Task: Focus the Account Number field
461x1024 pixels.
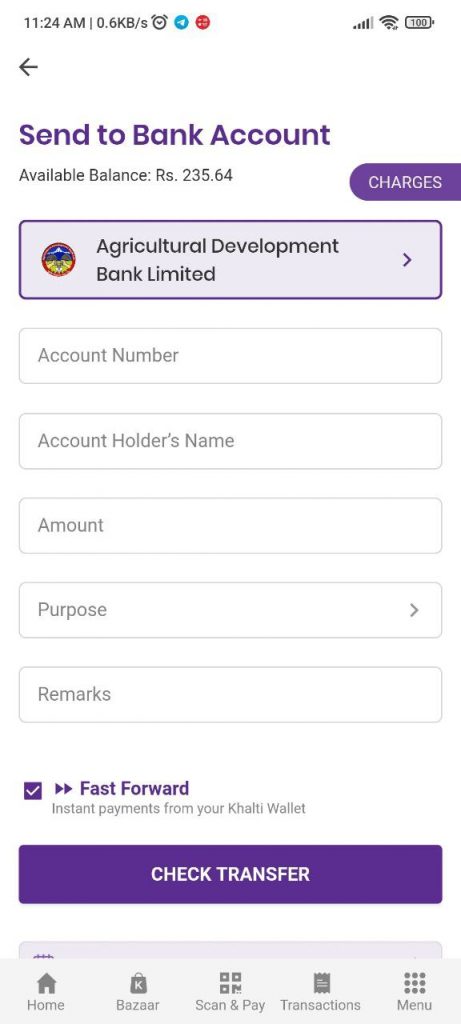Action: pyautogui.click(x=230, y=356)
